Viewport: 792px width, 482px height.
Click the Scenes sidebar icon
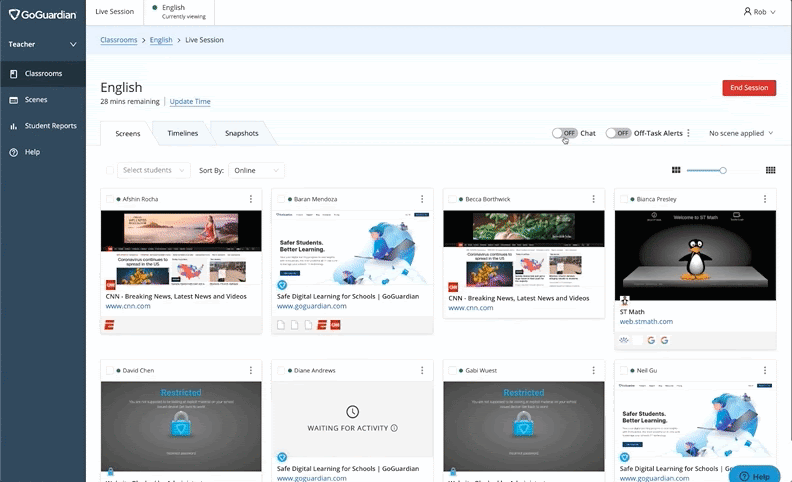pyautogui.click(x=14, y=100)
